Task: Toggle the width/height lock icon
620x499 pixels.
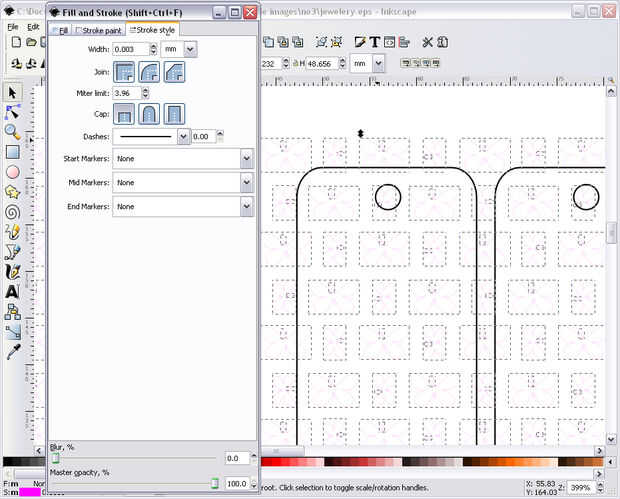Action: point(295,63)
